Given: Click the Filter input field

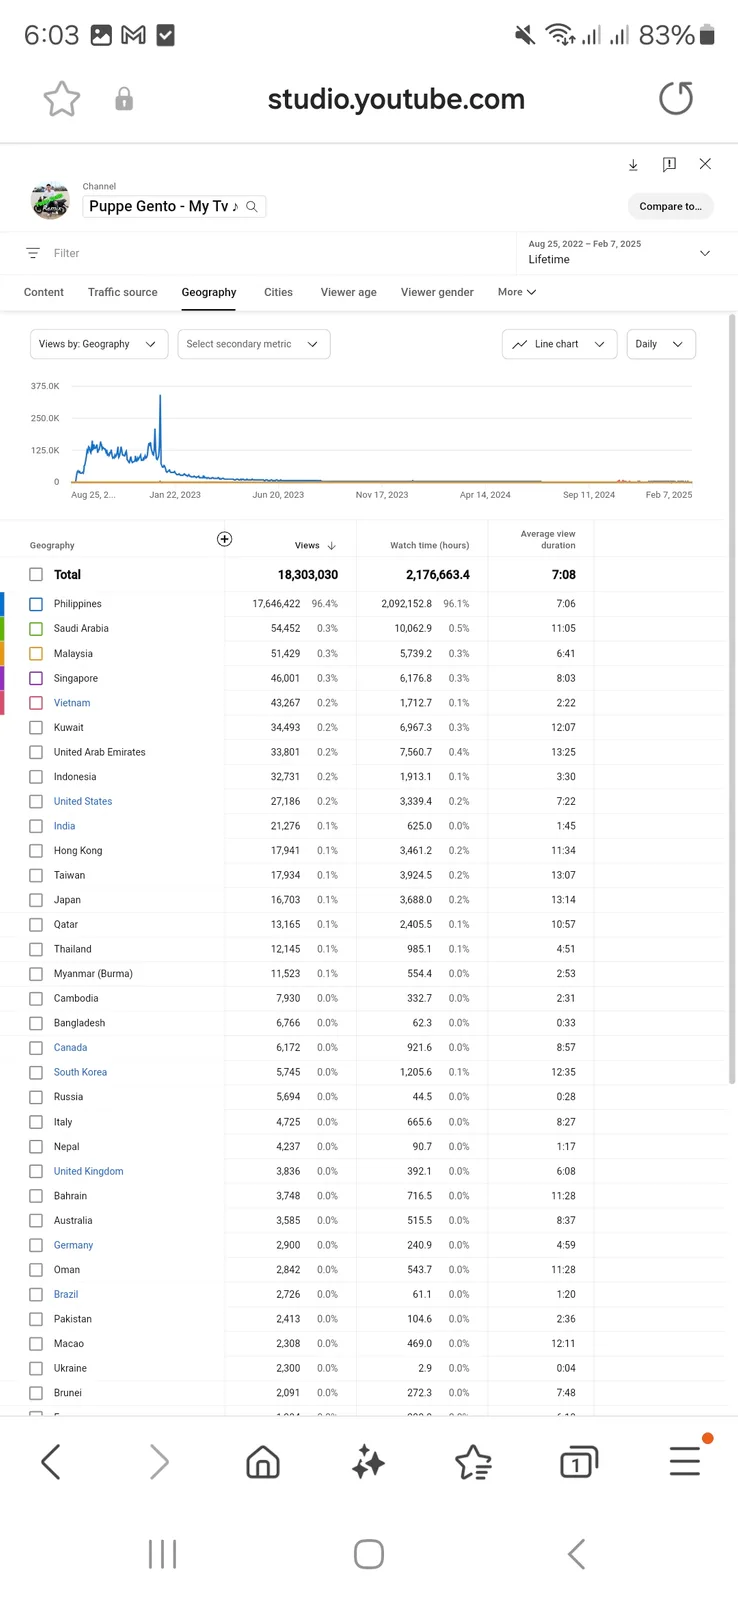Looking at the screenshot, I should [270, 253].
